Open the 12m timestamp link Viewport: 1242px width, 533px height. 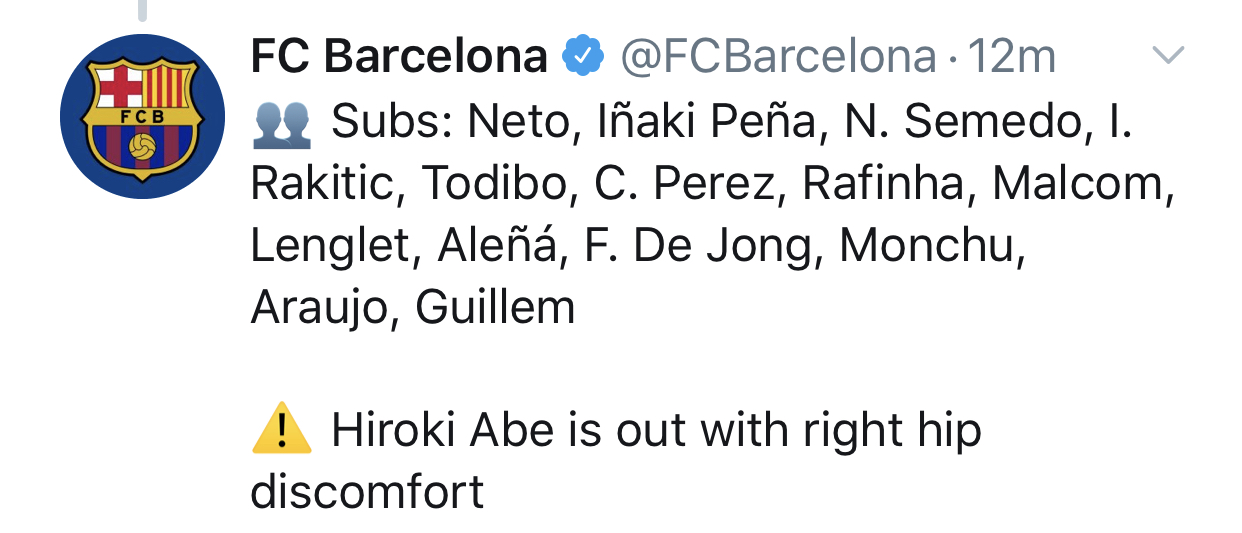tap(1012, 57)
